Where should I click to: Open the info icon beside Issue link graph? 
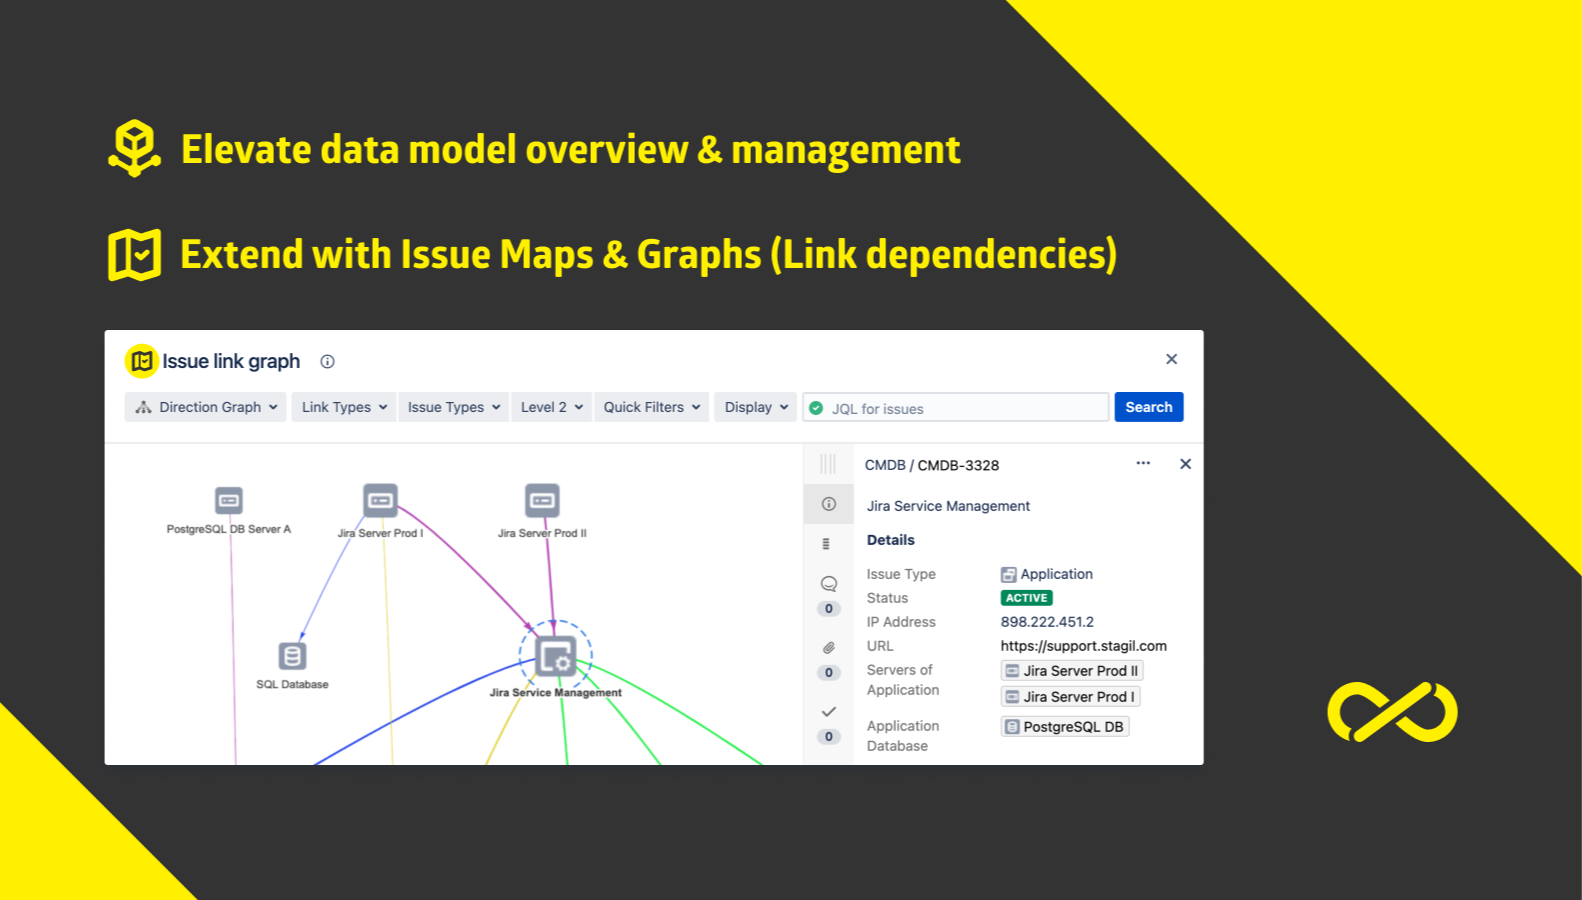327,362
